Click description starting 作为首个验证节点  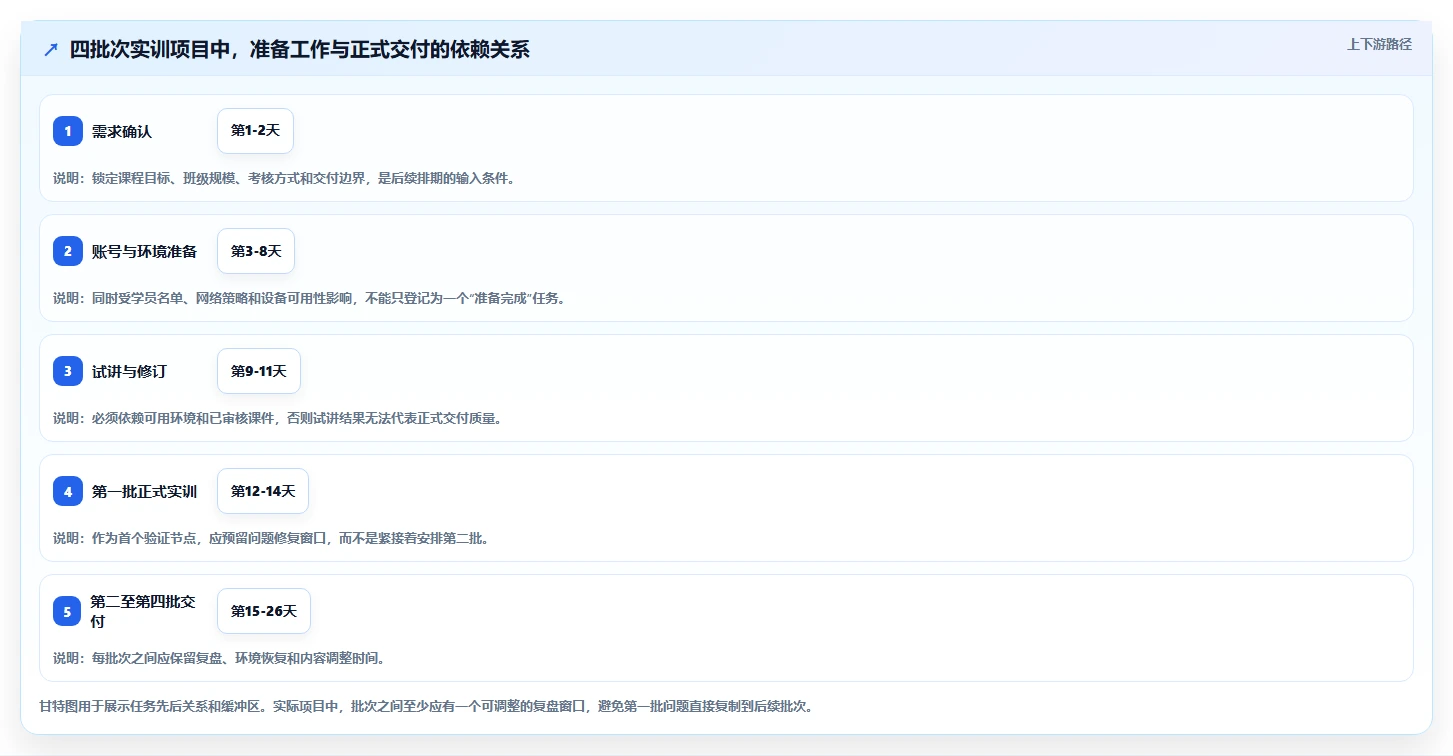click(271, 538)
